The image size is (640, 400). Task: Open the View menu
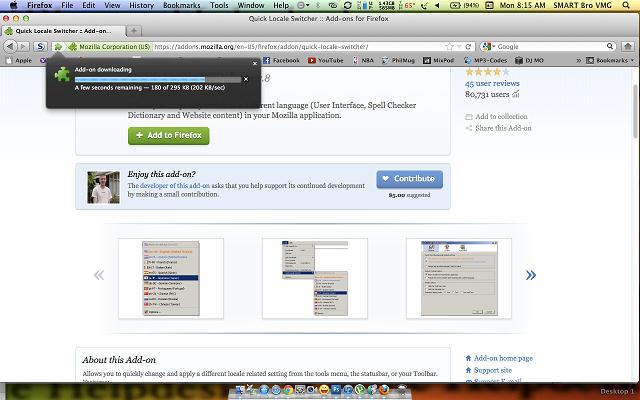click(x=112, y=5)
